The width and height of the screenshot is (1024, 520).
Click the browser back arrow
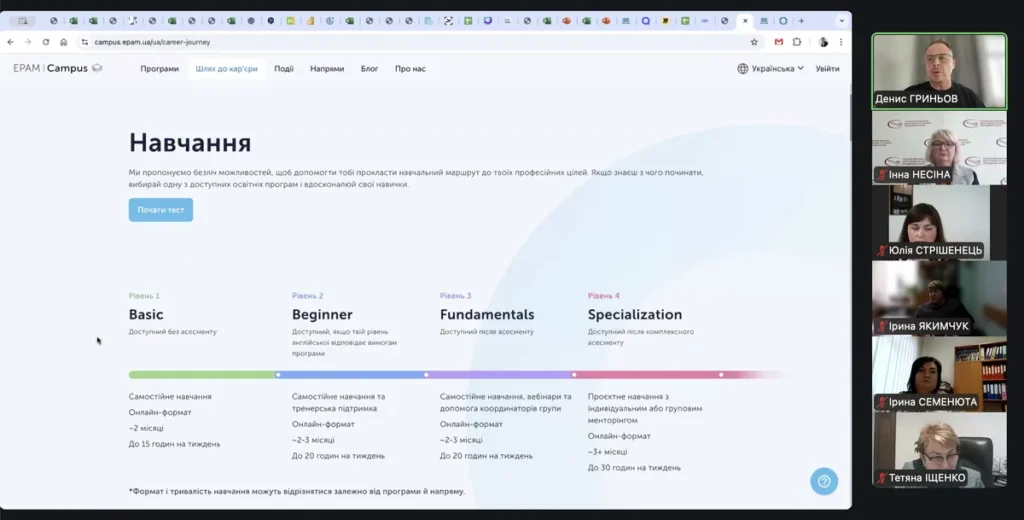(x=10, y=42)
